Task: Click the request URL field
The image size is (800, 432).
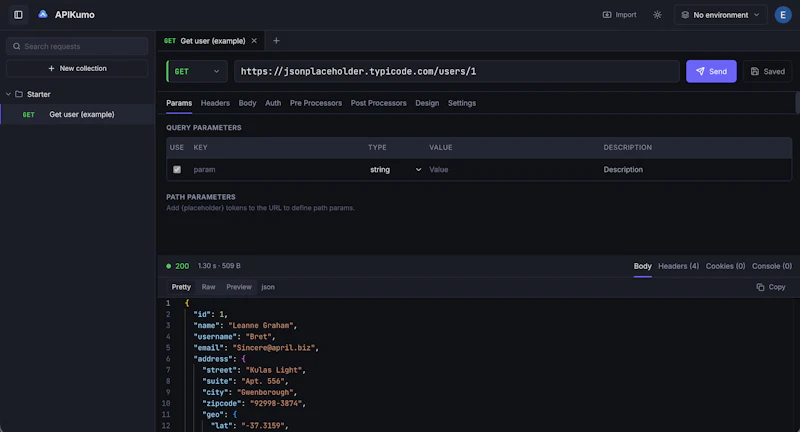Action: tap(457, 71)
